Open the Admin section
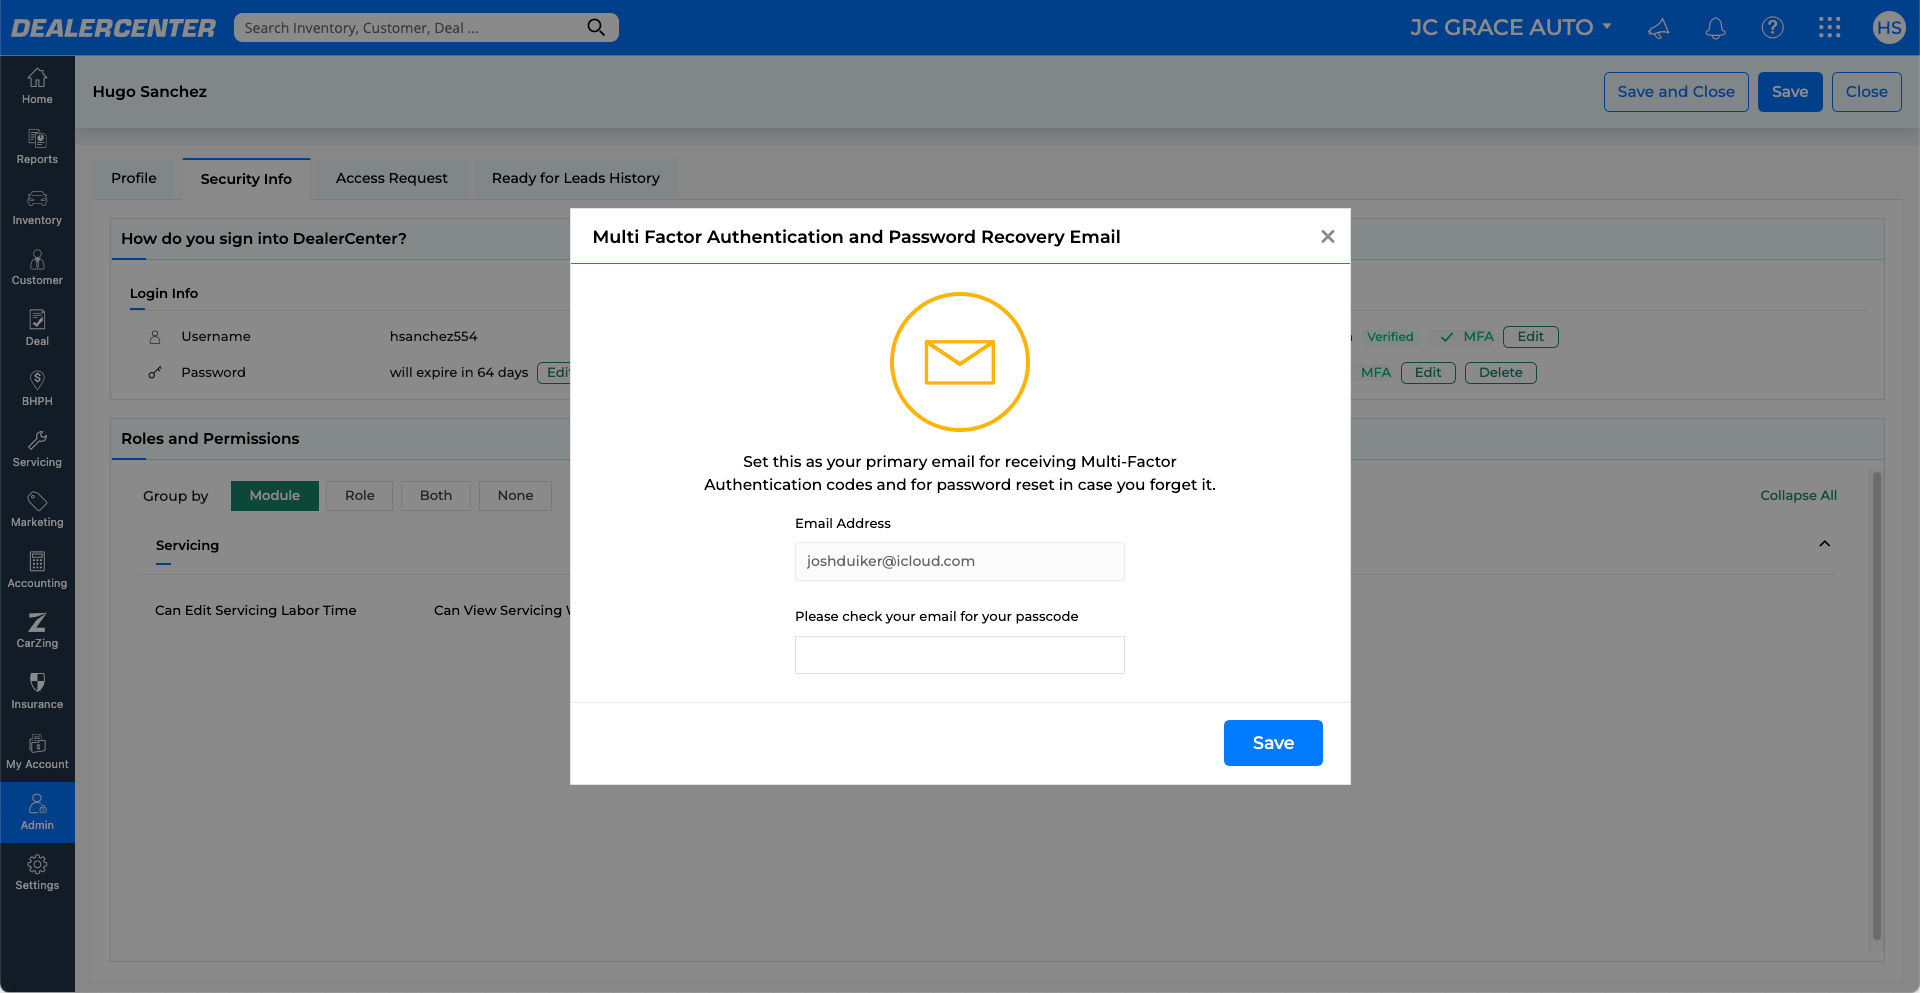 pyautogui.click(x=37, y=812)
